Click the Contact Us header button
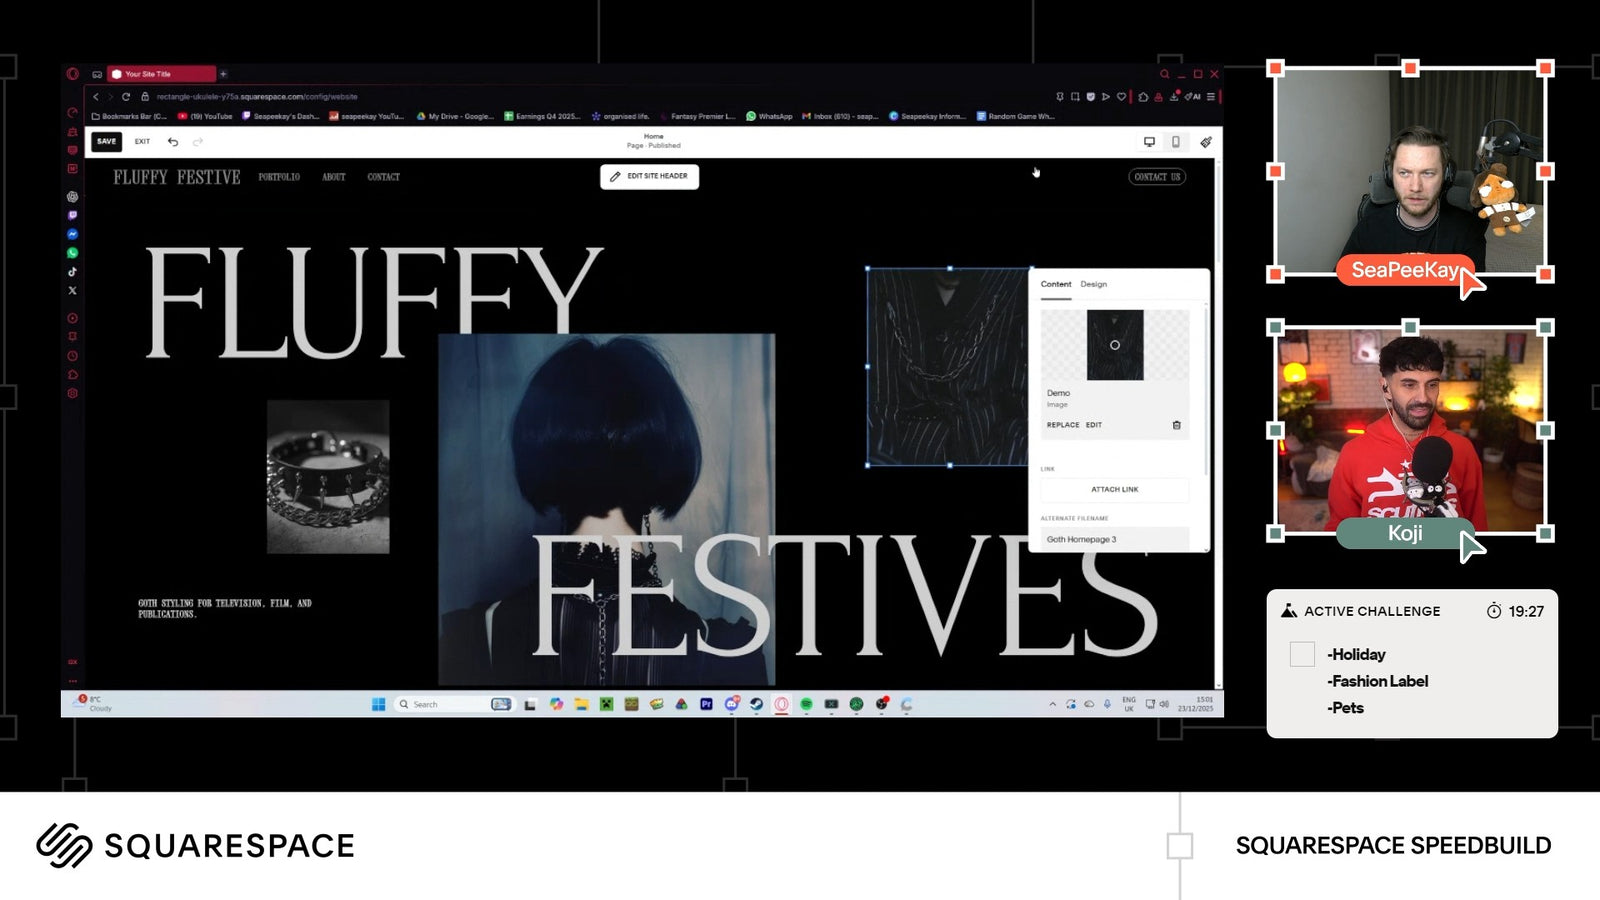This screenshot has height=900, width=1600. (x=1158, y=177)
